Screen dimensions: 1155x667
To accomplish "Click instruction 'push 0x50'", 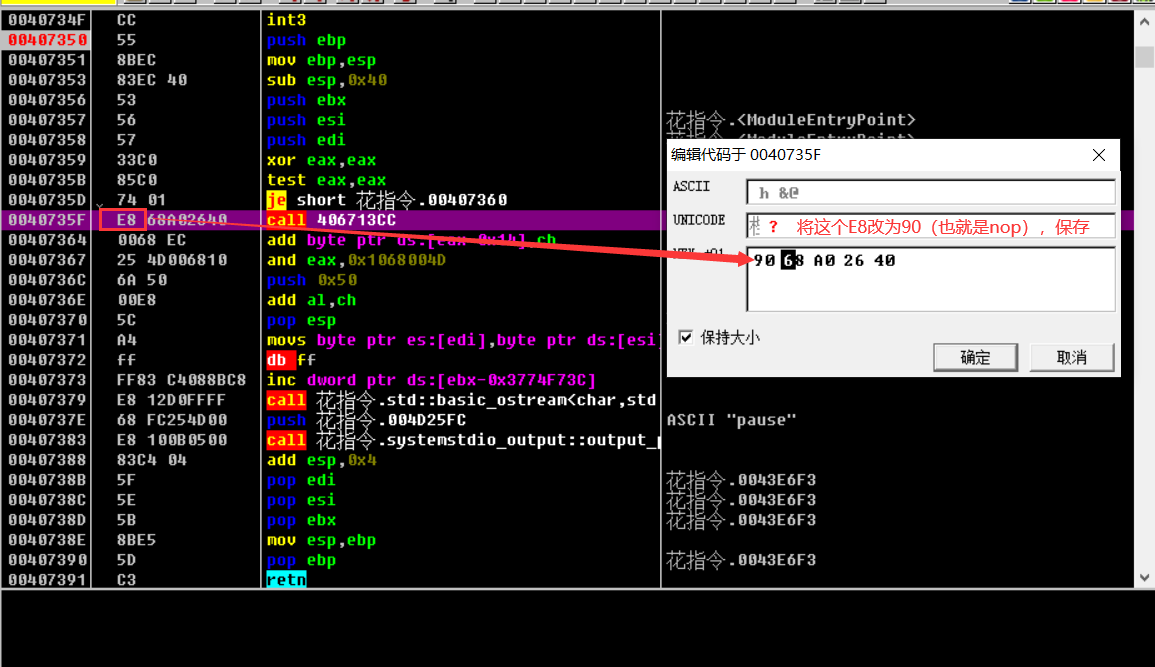I will coord(312,280).
